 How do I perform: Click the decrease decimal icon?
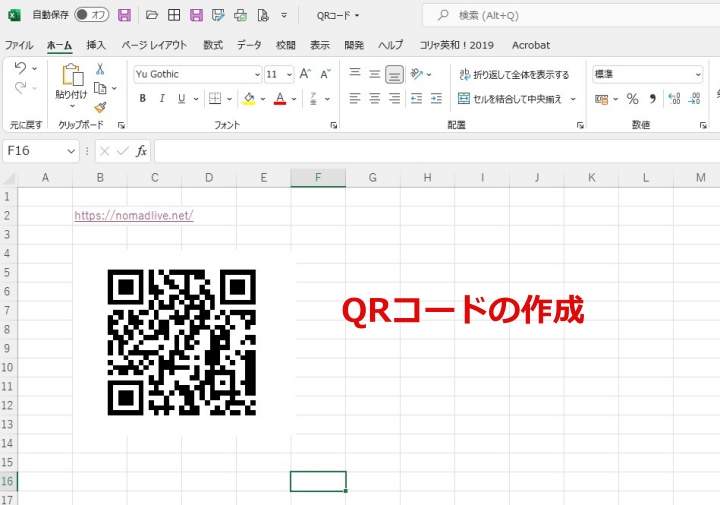click(694, 99)
